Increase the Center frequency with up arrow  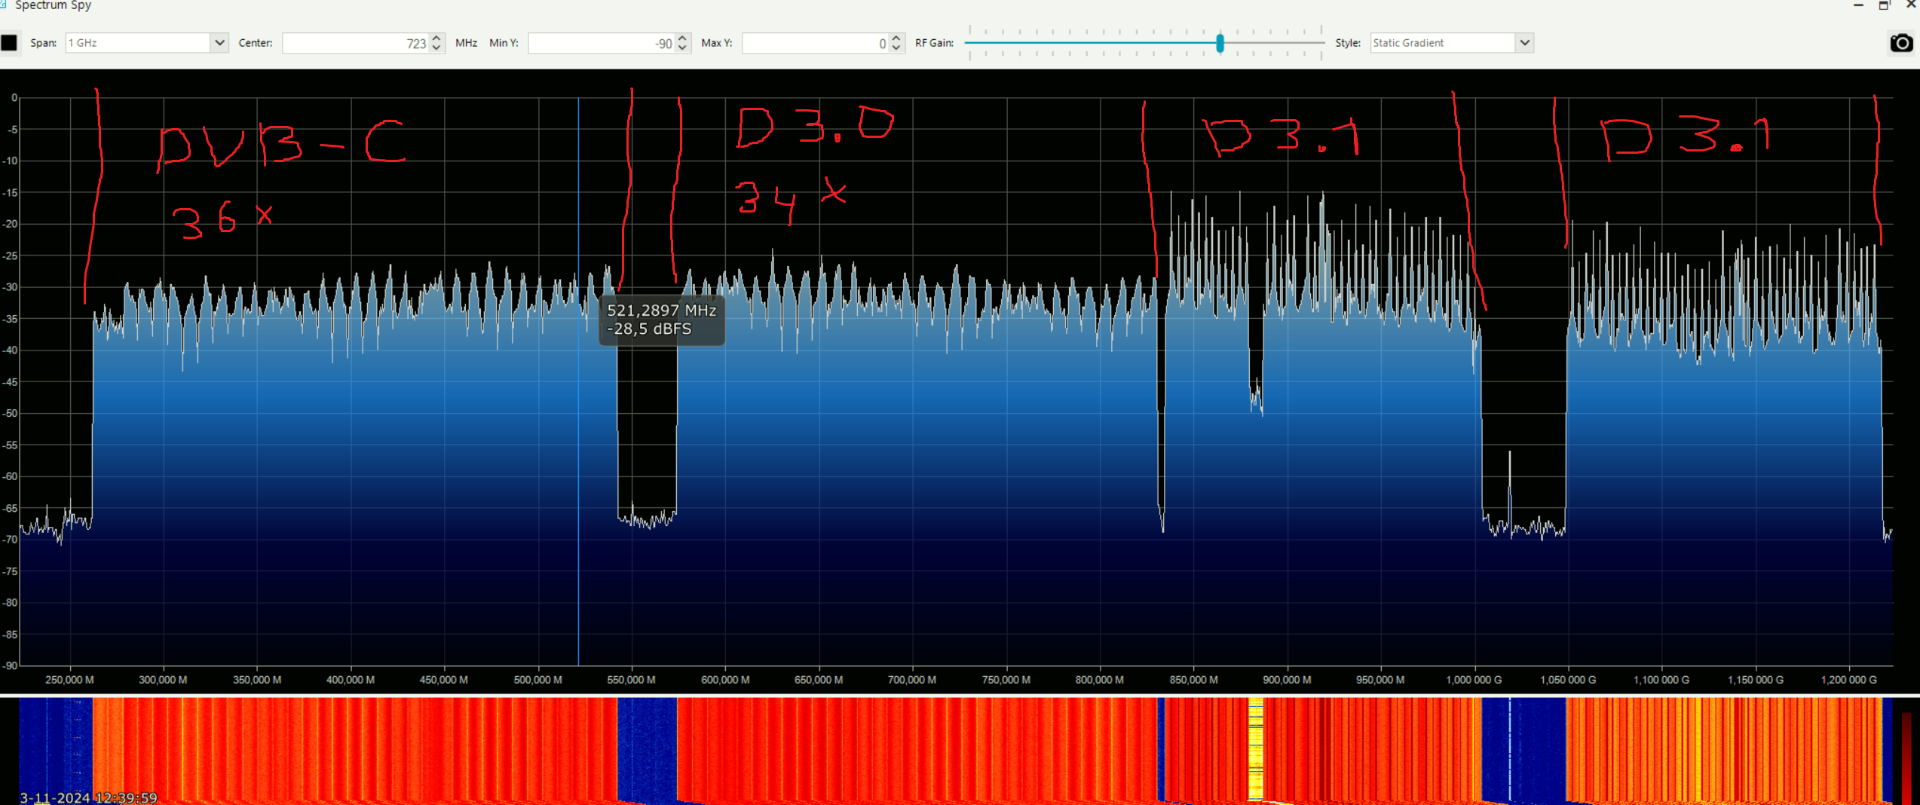(x=436, y=38)
